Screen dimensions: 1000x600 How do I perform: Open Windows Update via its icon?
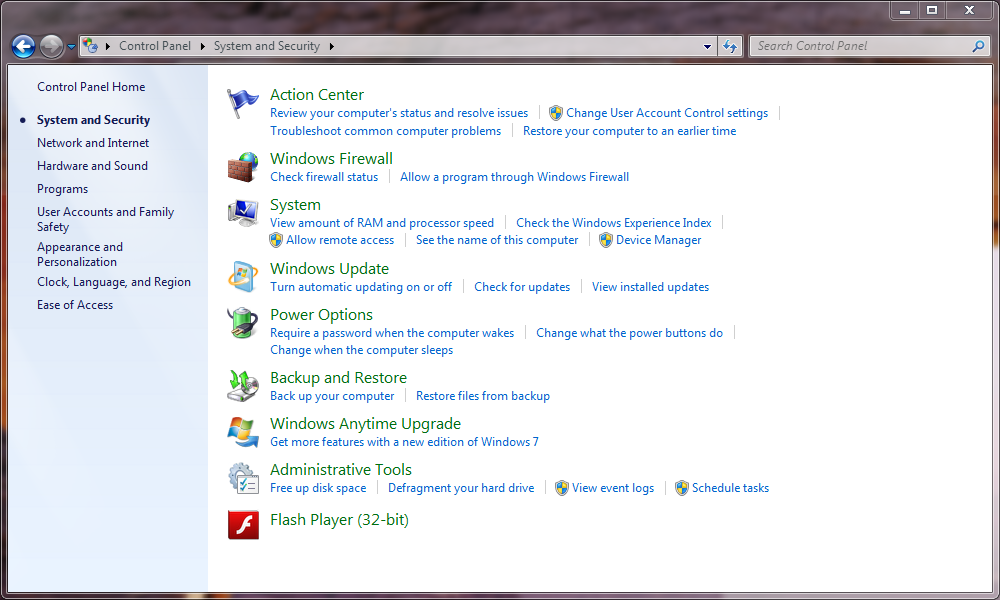(x=243, y=277)
